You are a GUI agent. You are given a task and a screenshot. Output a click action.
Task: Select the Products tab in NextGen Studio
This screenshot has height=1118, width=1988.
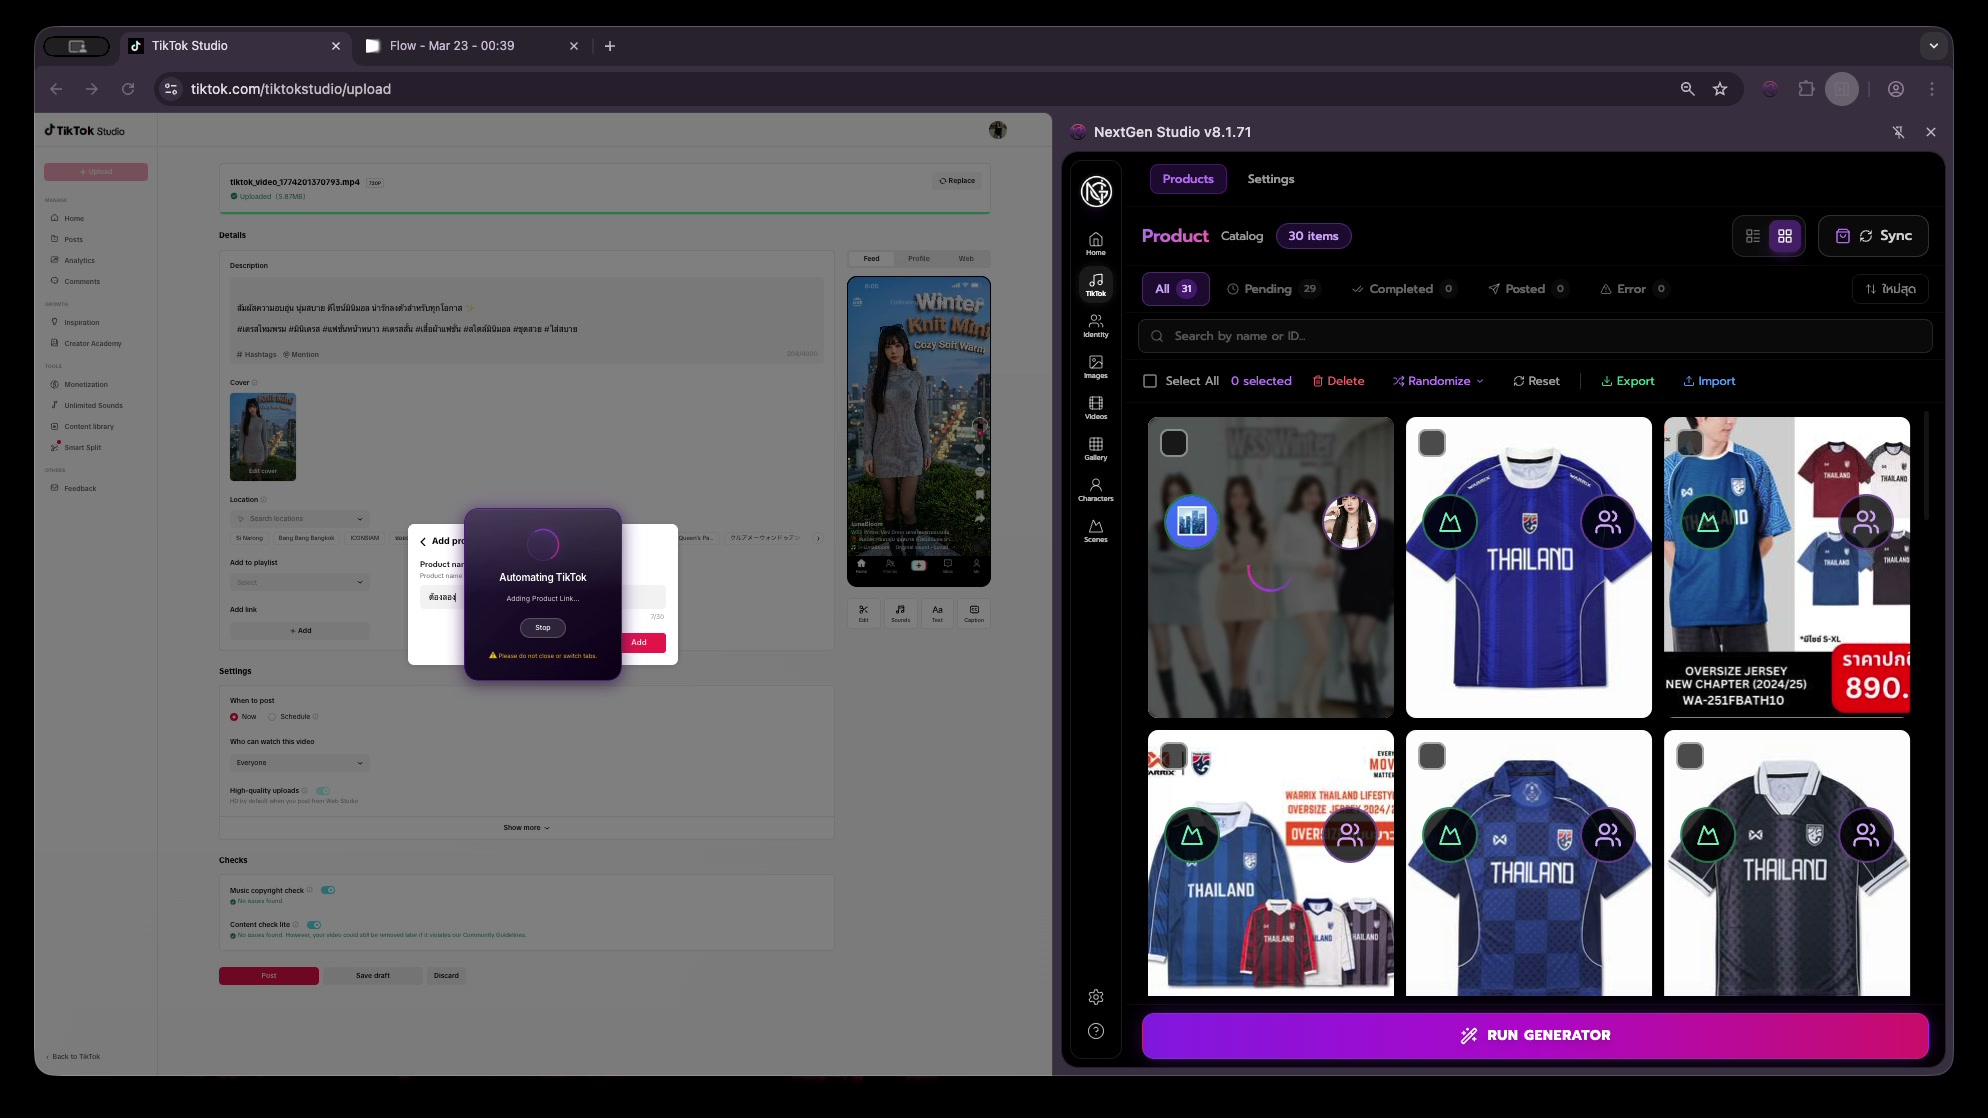[x=1188, y=179]
